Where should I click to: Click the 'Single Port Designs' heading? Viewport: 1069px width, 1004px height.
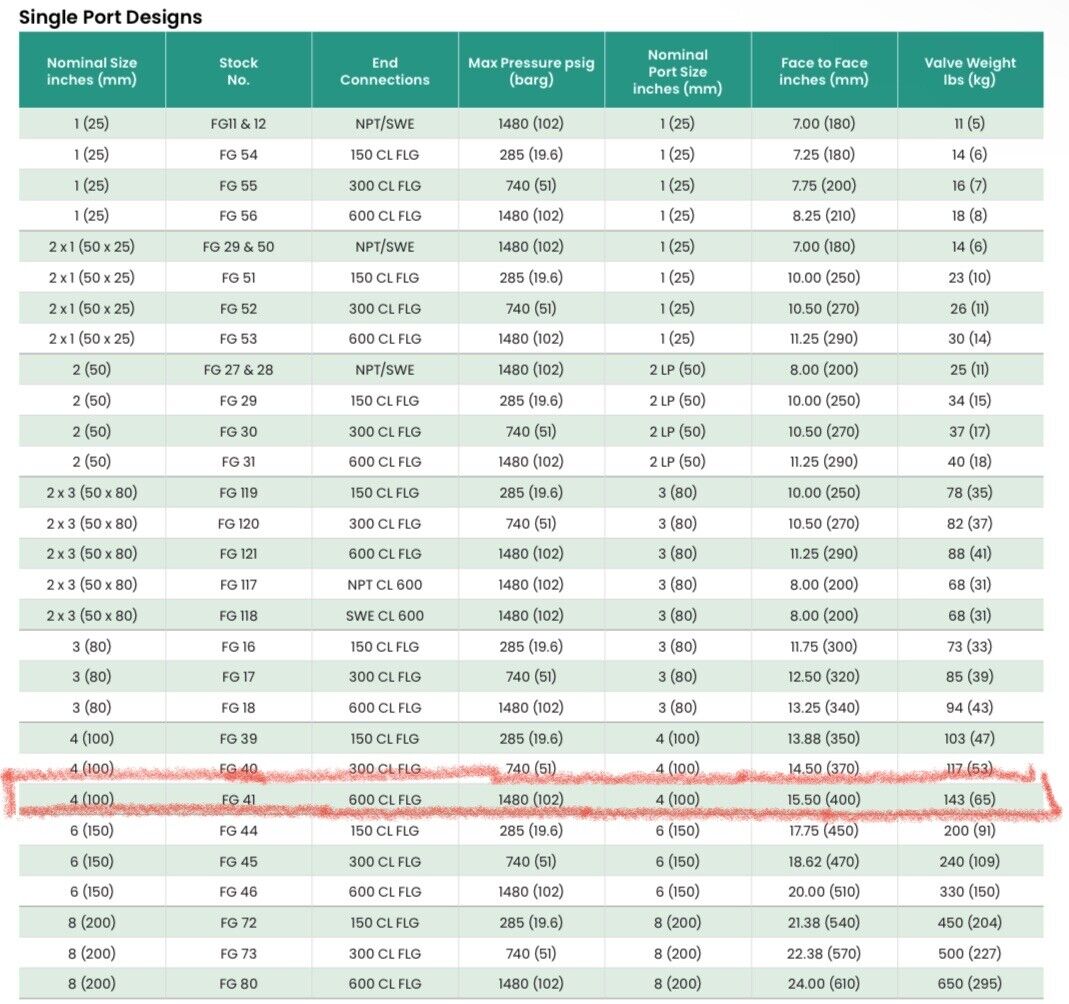pyautogui.click(x=111, y=17)
